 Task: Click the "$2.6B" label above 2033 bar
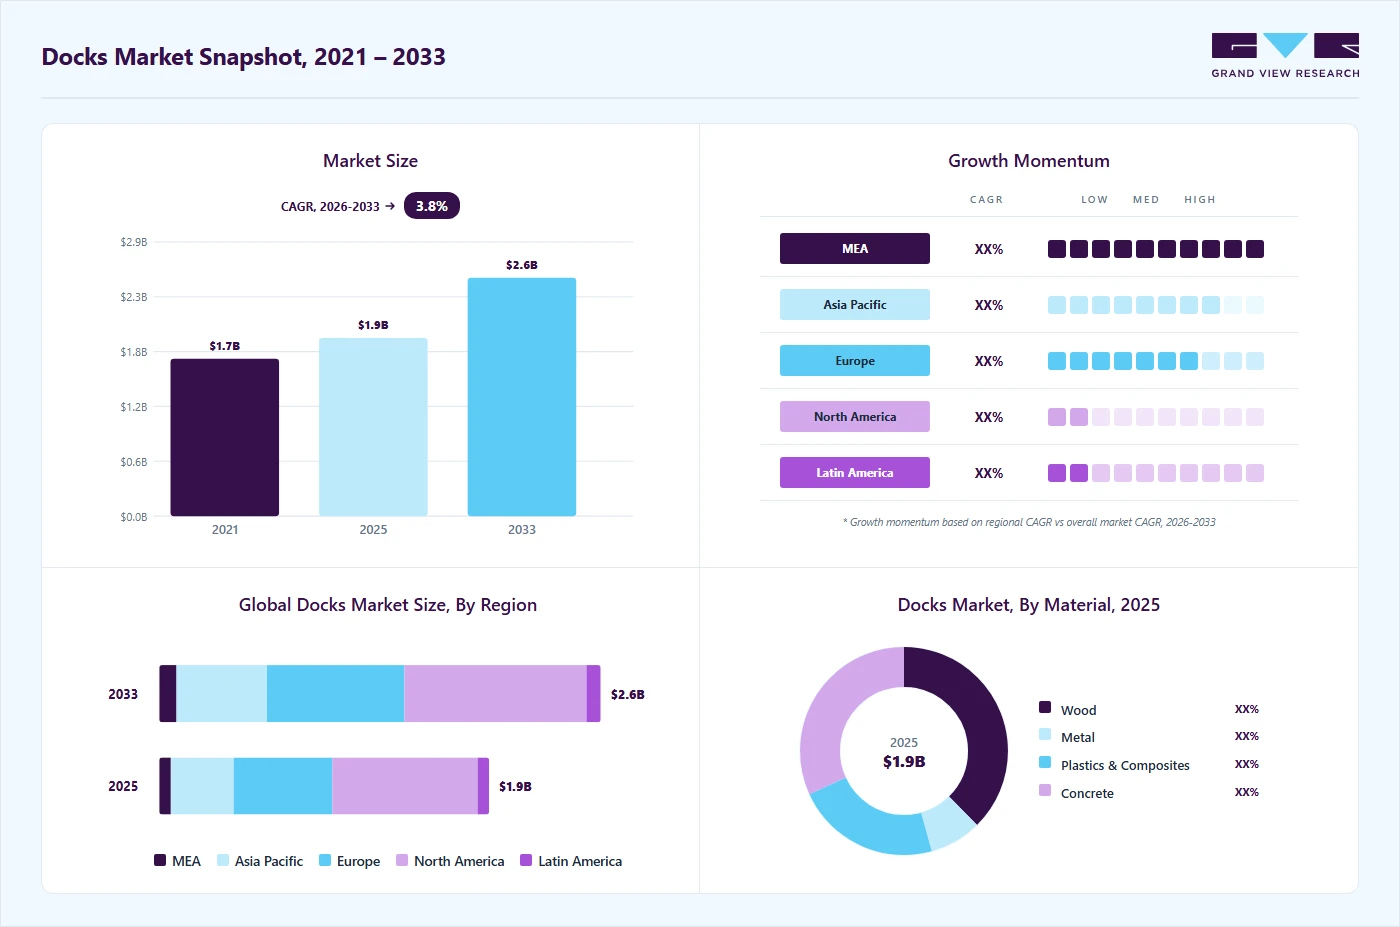coord(522,265)
